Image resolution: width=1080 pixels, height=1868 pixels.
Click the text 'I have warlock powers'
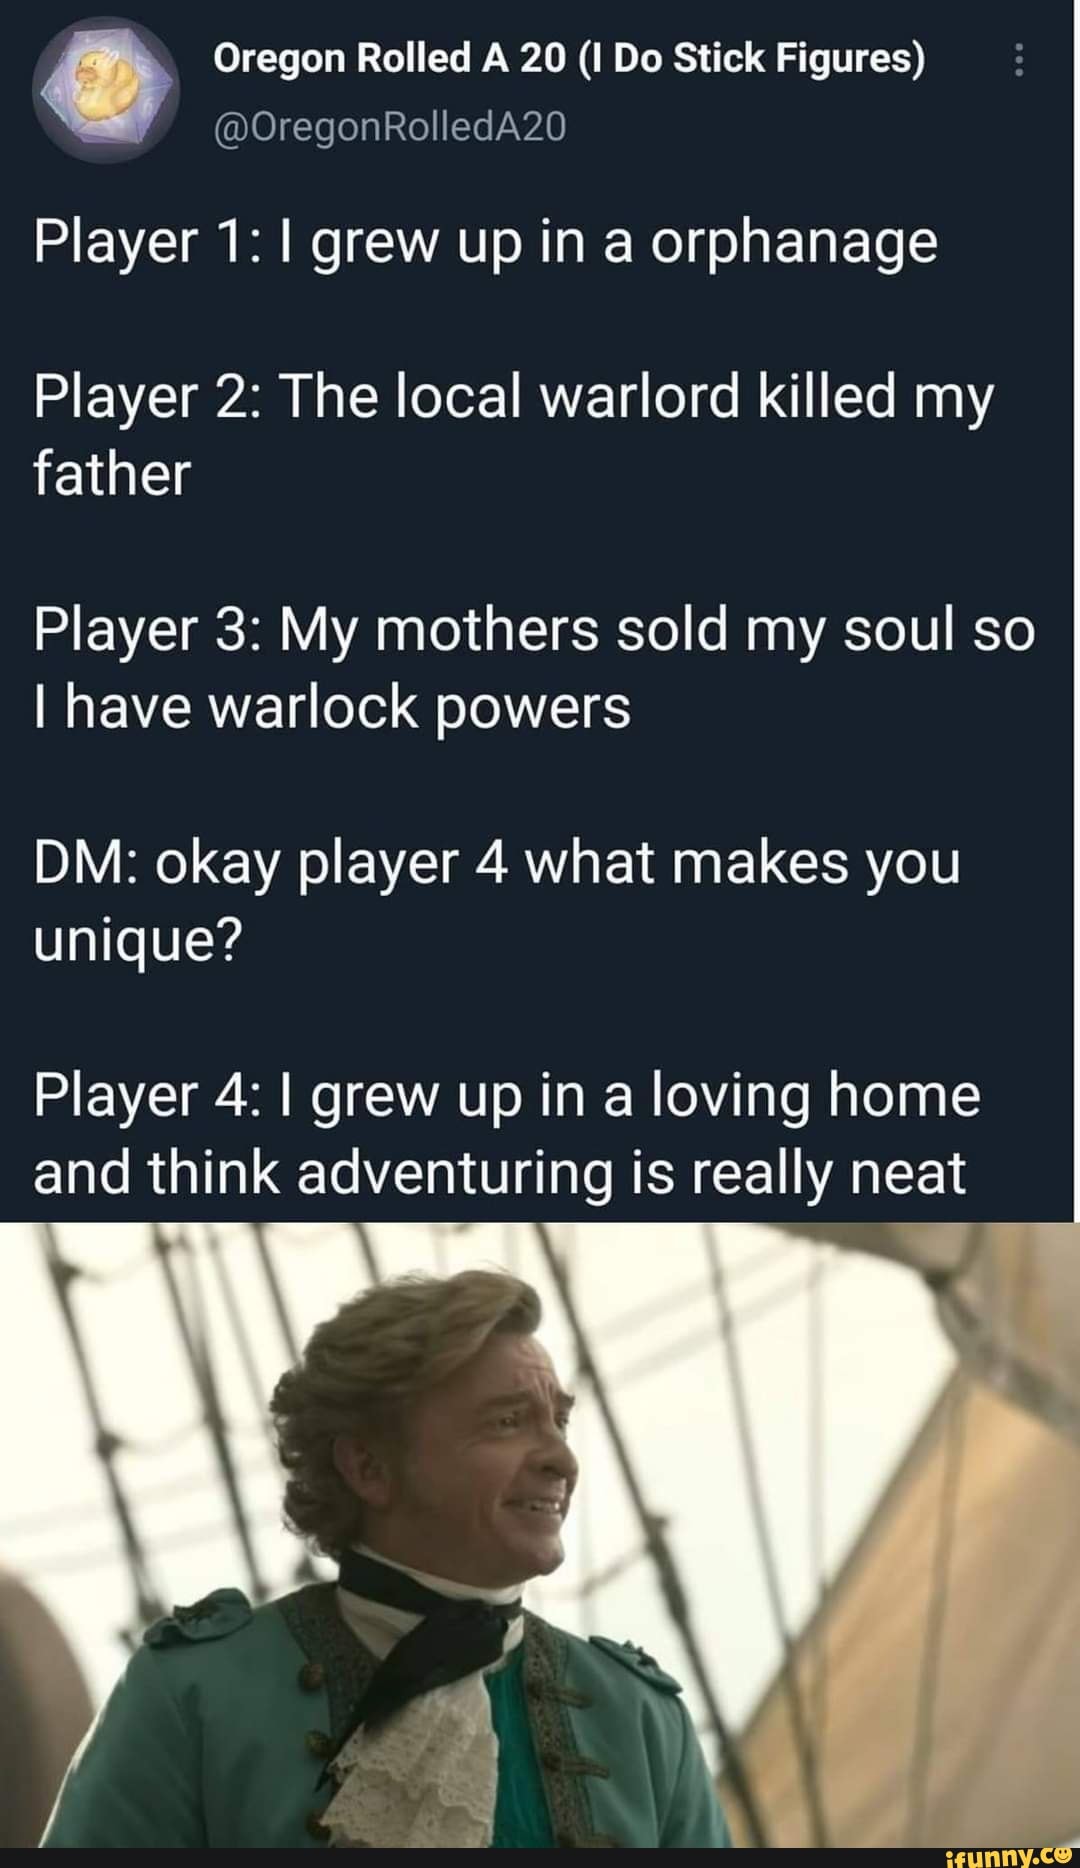(332, 709)
